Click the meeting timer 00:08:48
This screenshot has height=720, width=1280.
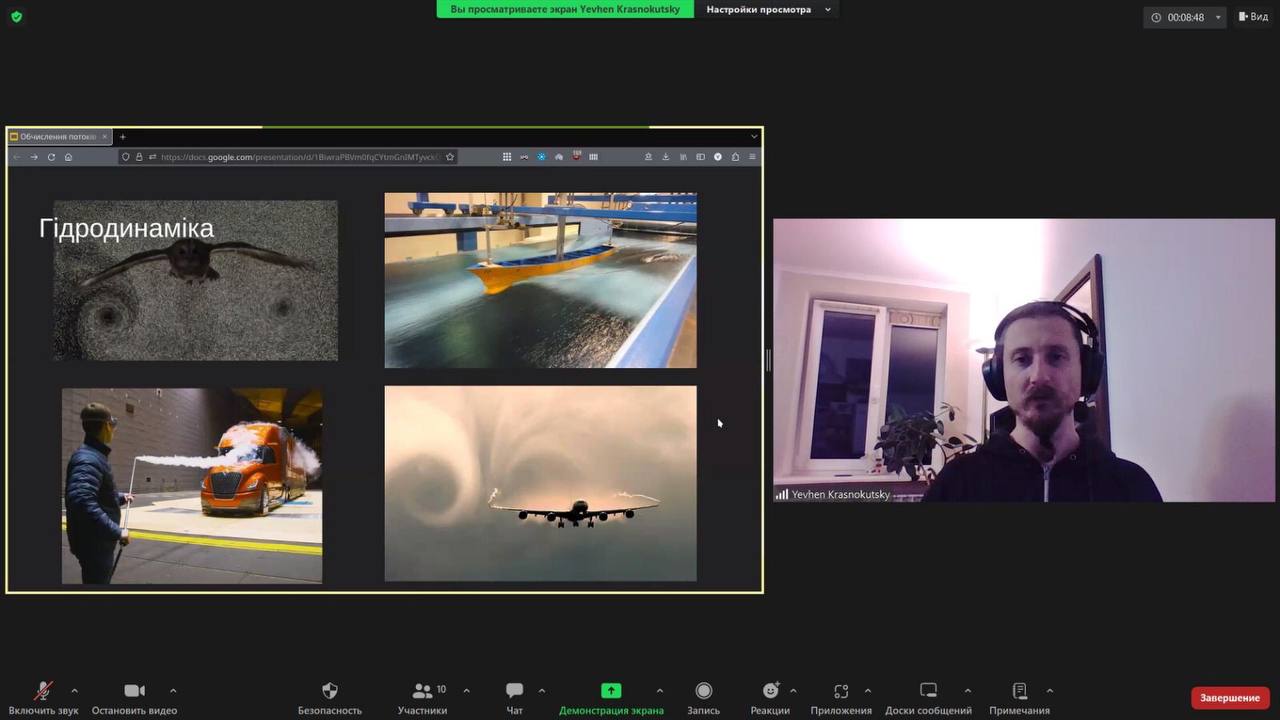(1185, 17)
